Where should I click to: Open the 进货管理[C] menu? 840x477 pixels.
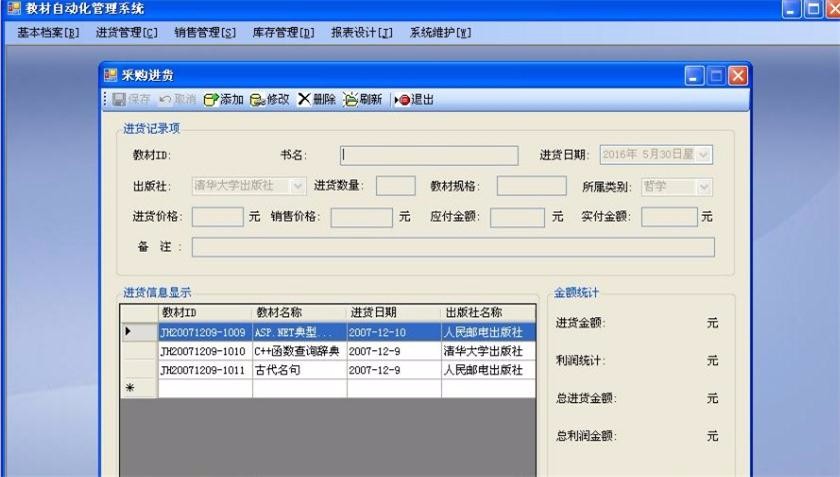coord(126,33)
